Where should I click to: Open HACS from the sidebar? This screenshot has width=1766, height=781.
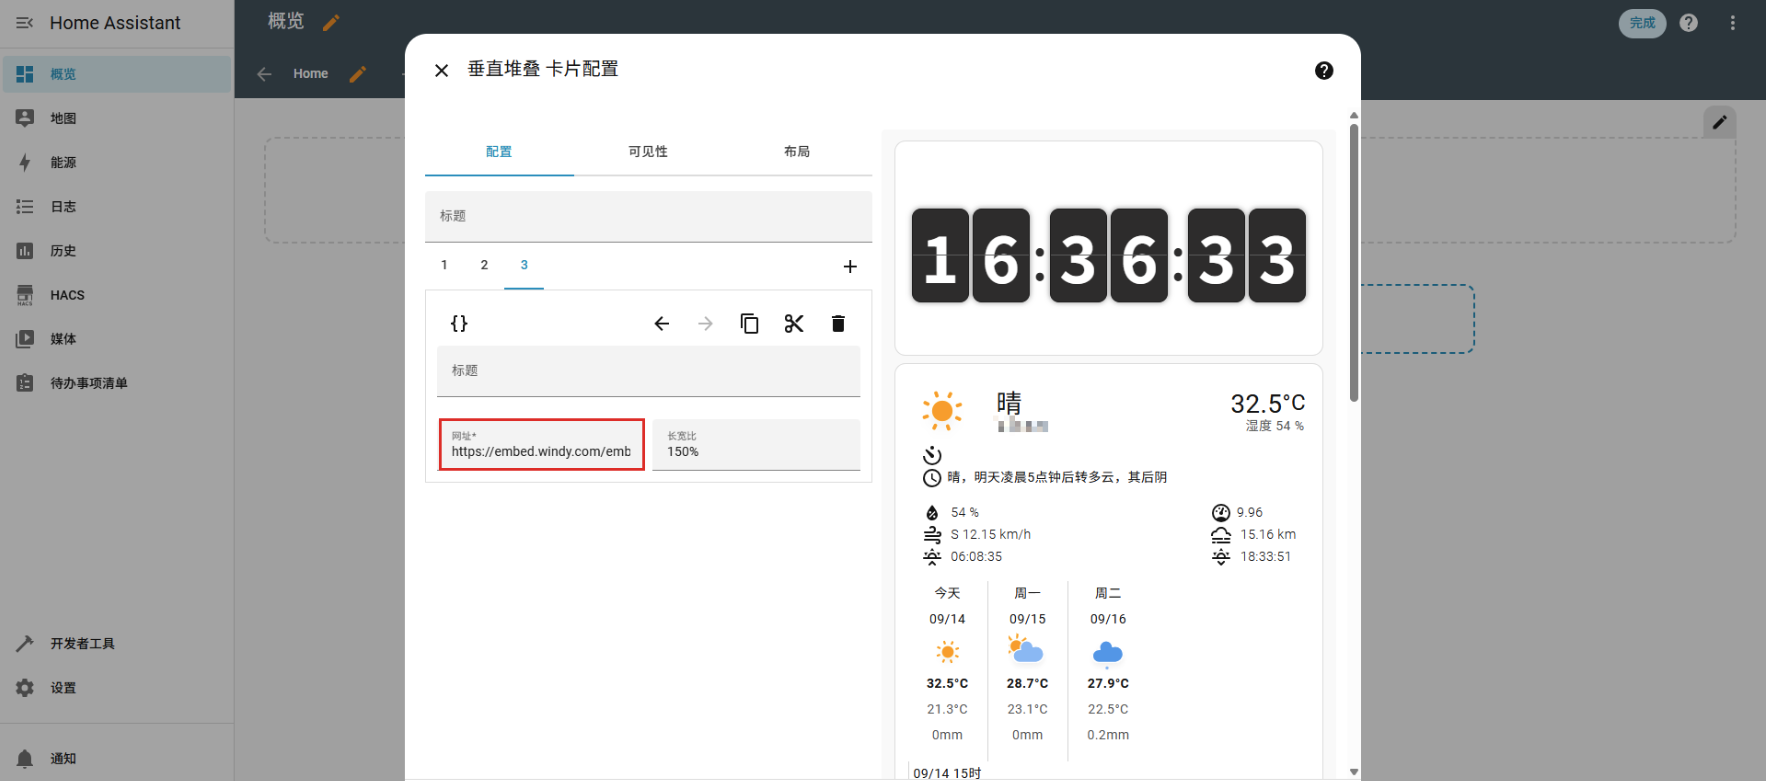[67, 295]
